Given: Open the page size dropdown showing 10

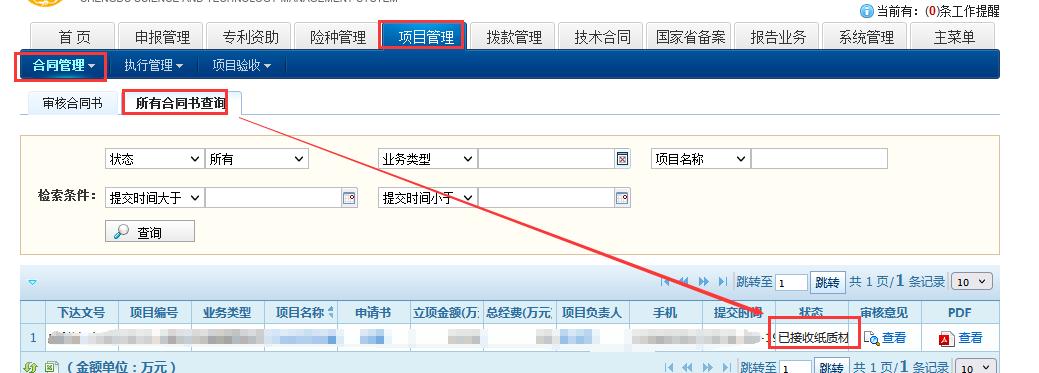Looking at the screenshot, I should [972, 282].
